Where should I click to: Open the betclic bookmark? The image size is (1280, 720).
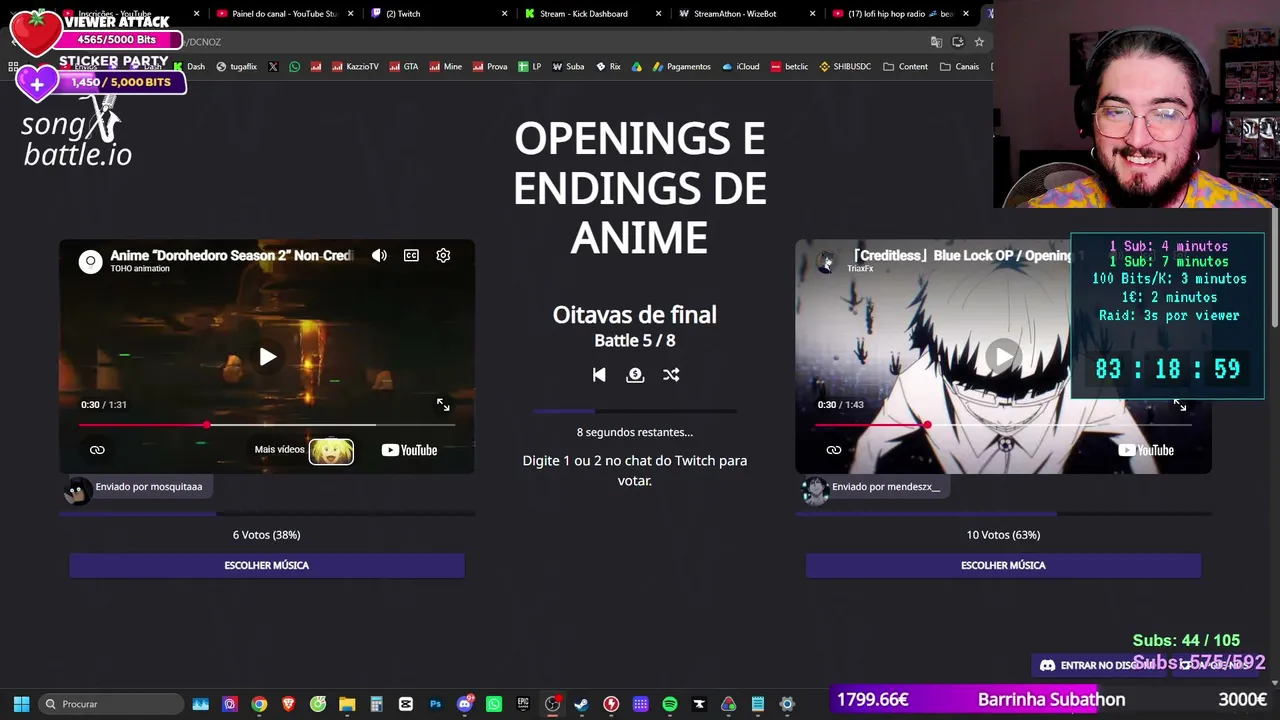(789, 67)
